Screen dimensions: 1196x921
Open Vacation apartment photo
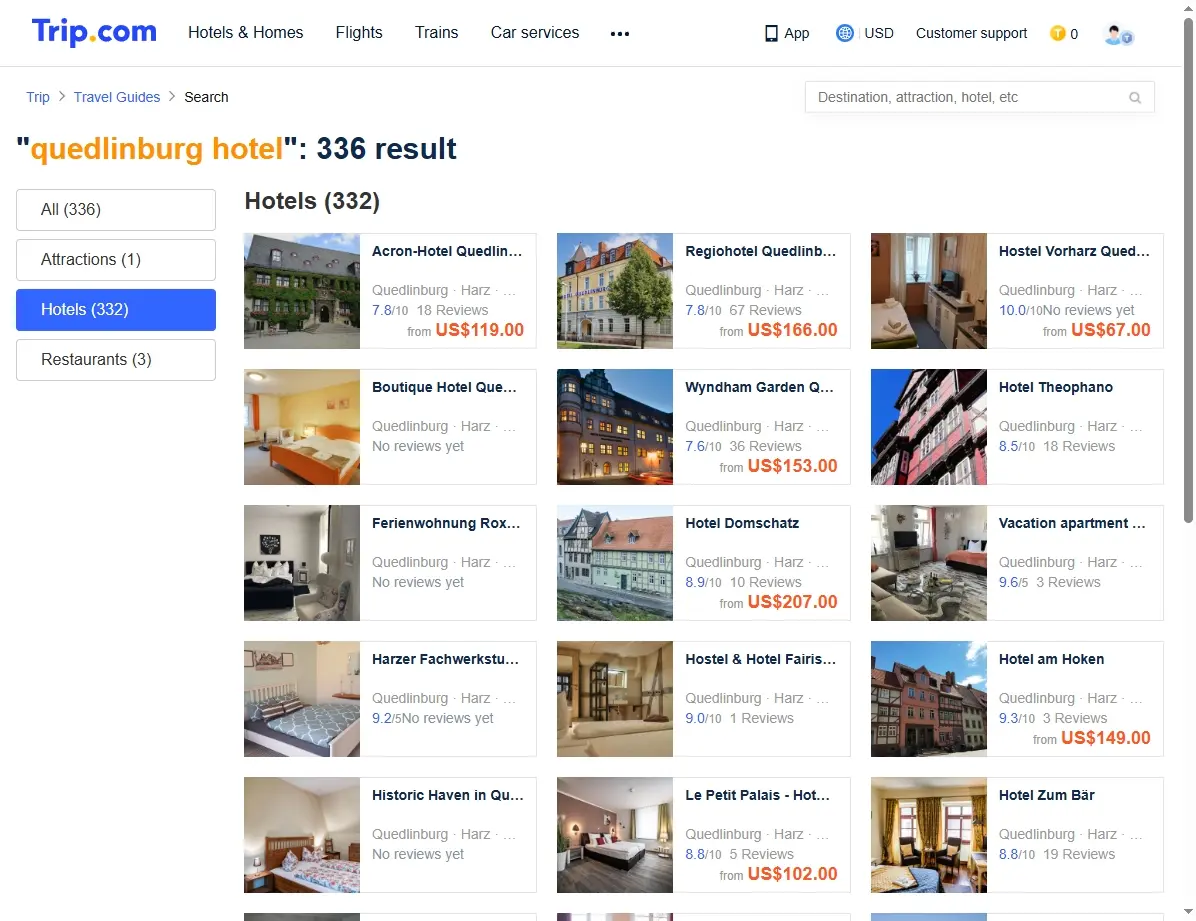[x=928, y=562]
